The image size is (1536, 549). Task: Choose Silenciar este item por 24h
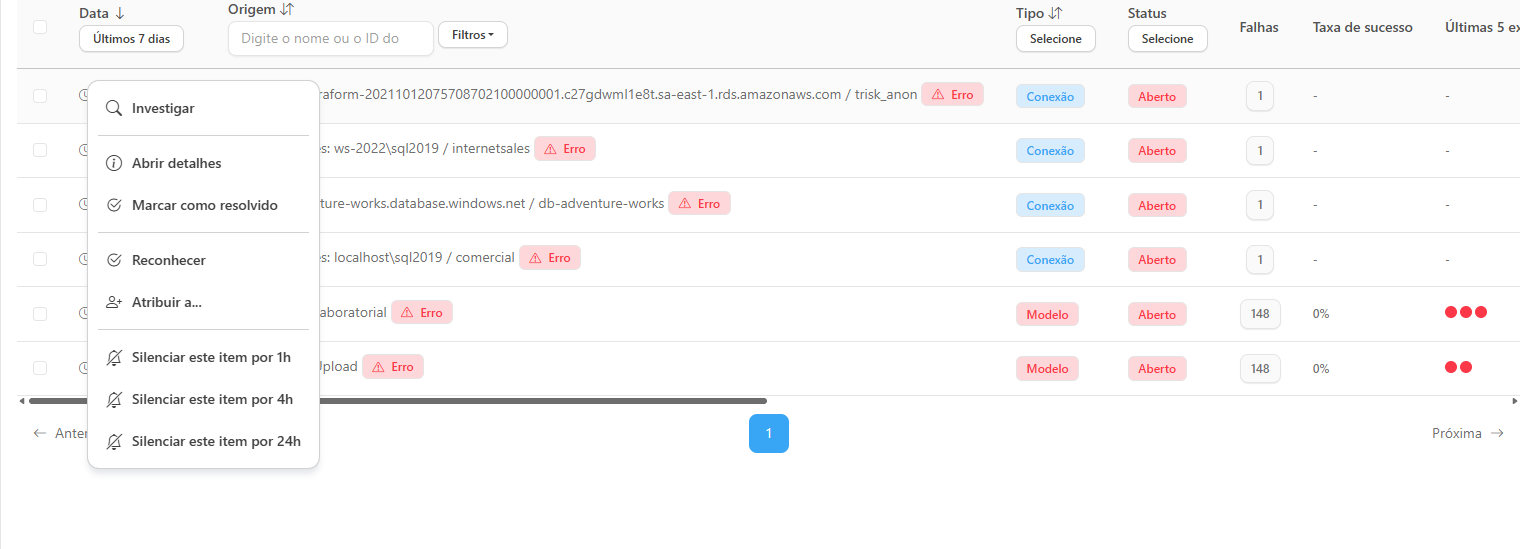(x=203, y=441)
